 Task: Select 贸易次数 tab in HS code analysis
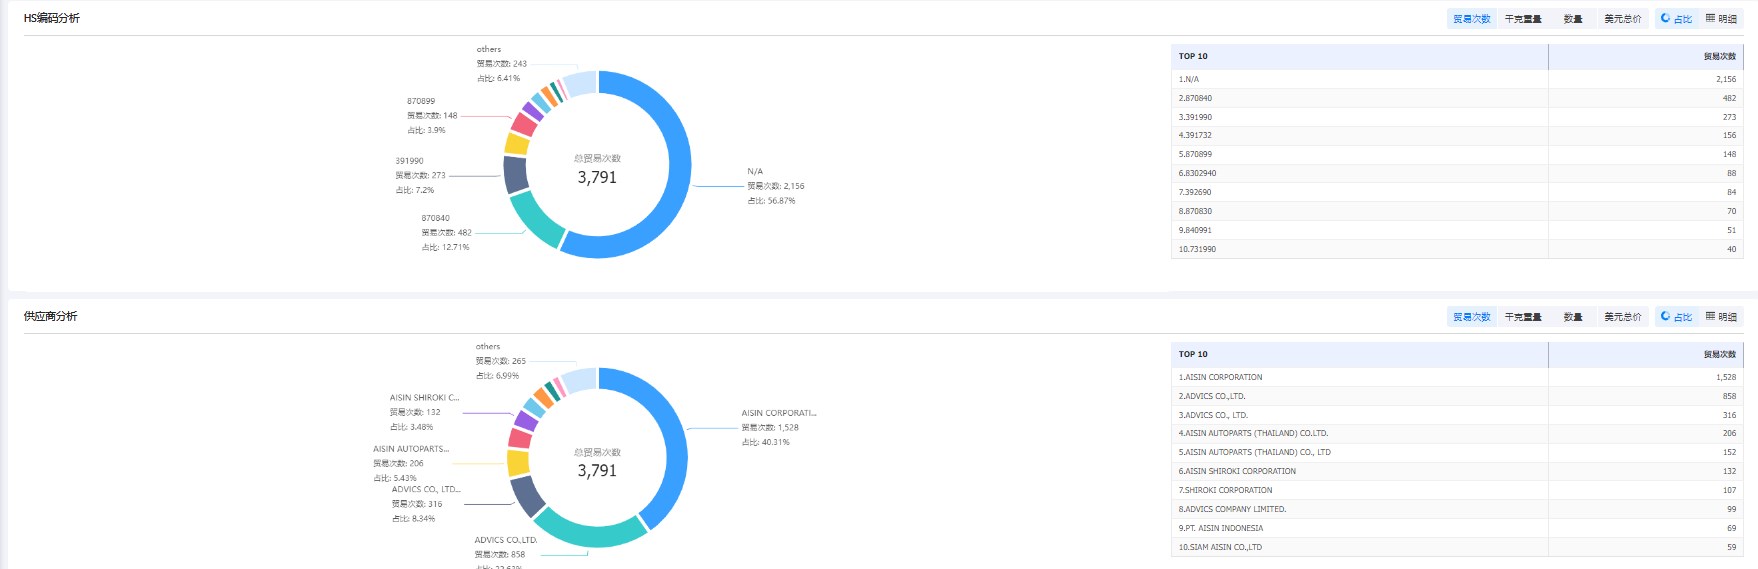click(1471, 19)
